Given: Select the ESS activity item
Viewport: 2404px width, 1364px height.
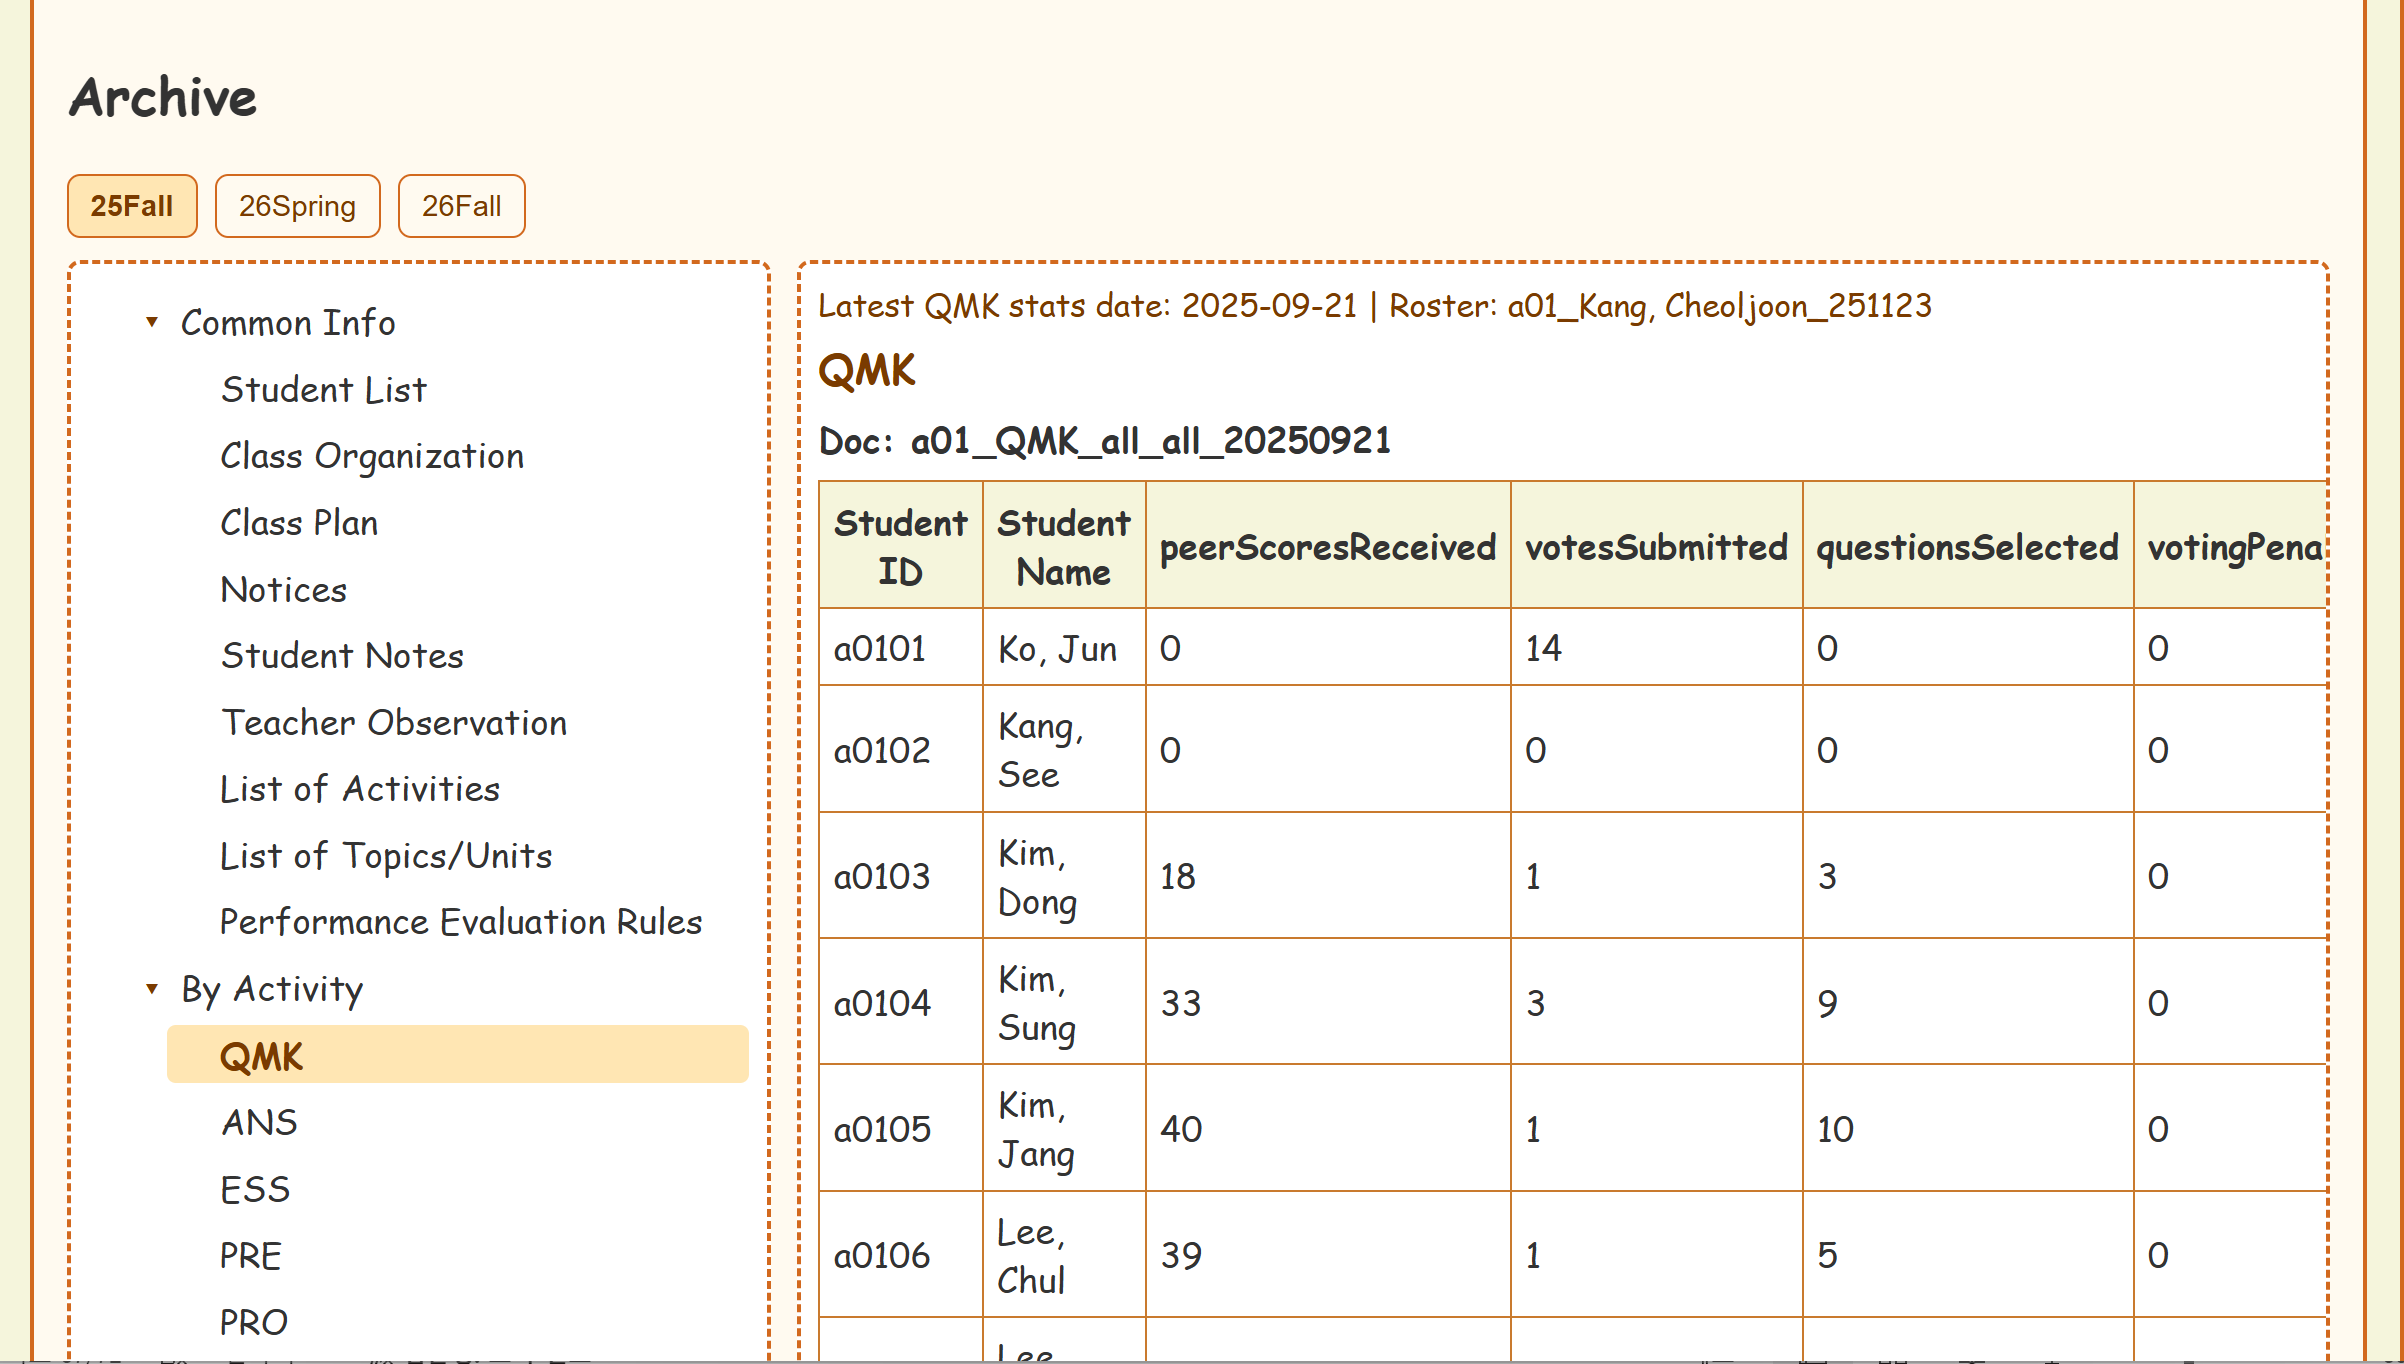Looking at the screenshot, I should (x=254, y=1190).
